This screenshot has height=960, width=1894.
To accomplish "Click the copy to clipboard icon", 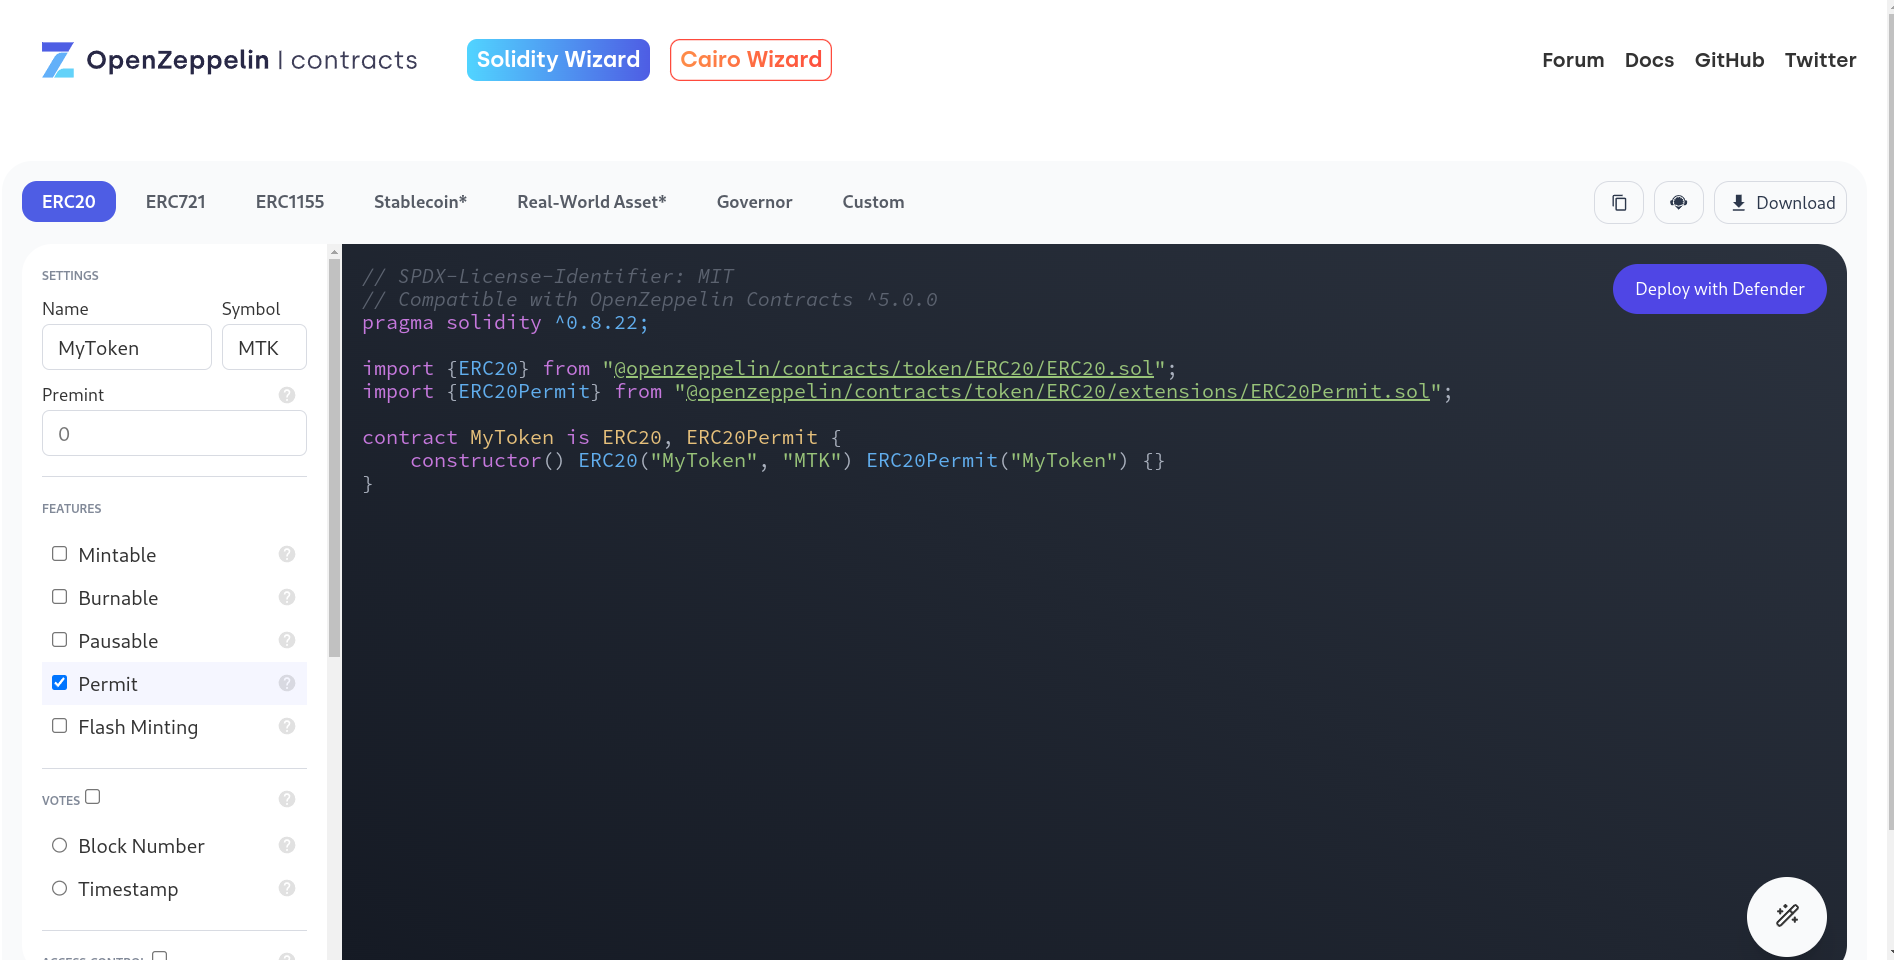I will point(1618,203).
